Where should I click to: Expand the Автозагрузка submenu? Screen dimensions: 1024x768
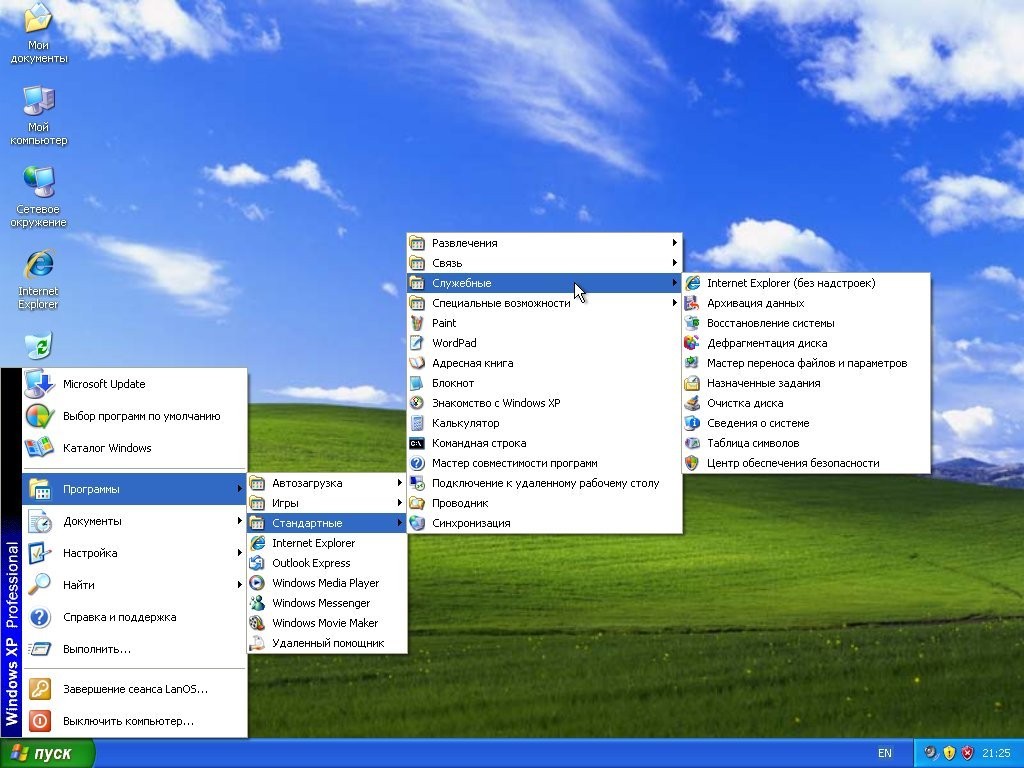pyautogui.click(x=327, y=483)
